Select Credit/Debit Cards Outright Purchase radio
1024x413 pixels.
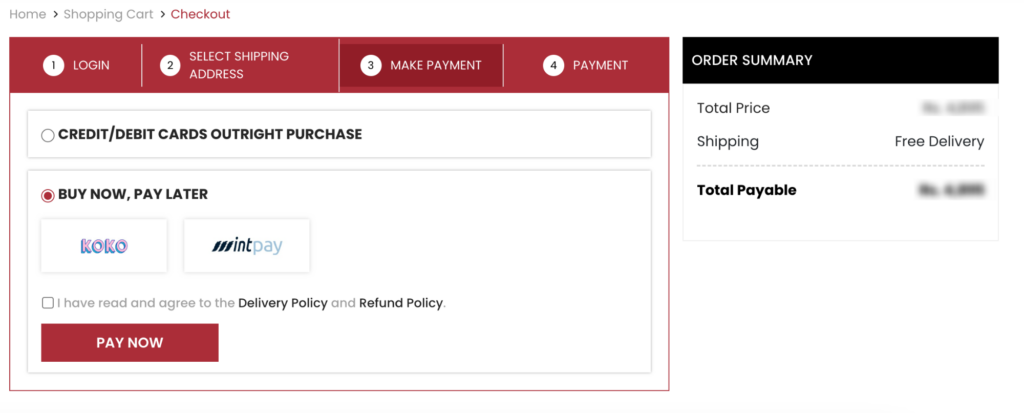[48, 135]
